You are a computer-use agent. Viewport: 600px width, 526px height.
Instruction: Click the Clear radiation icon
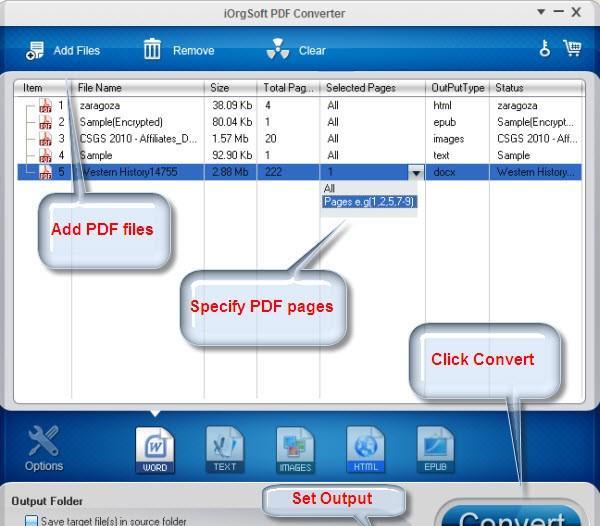[x=278, y=49]
